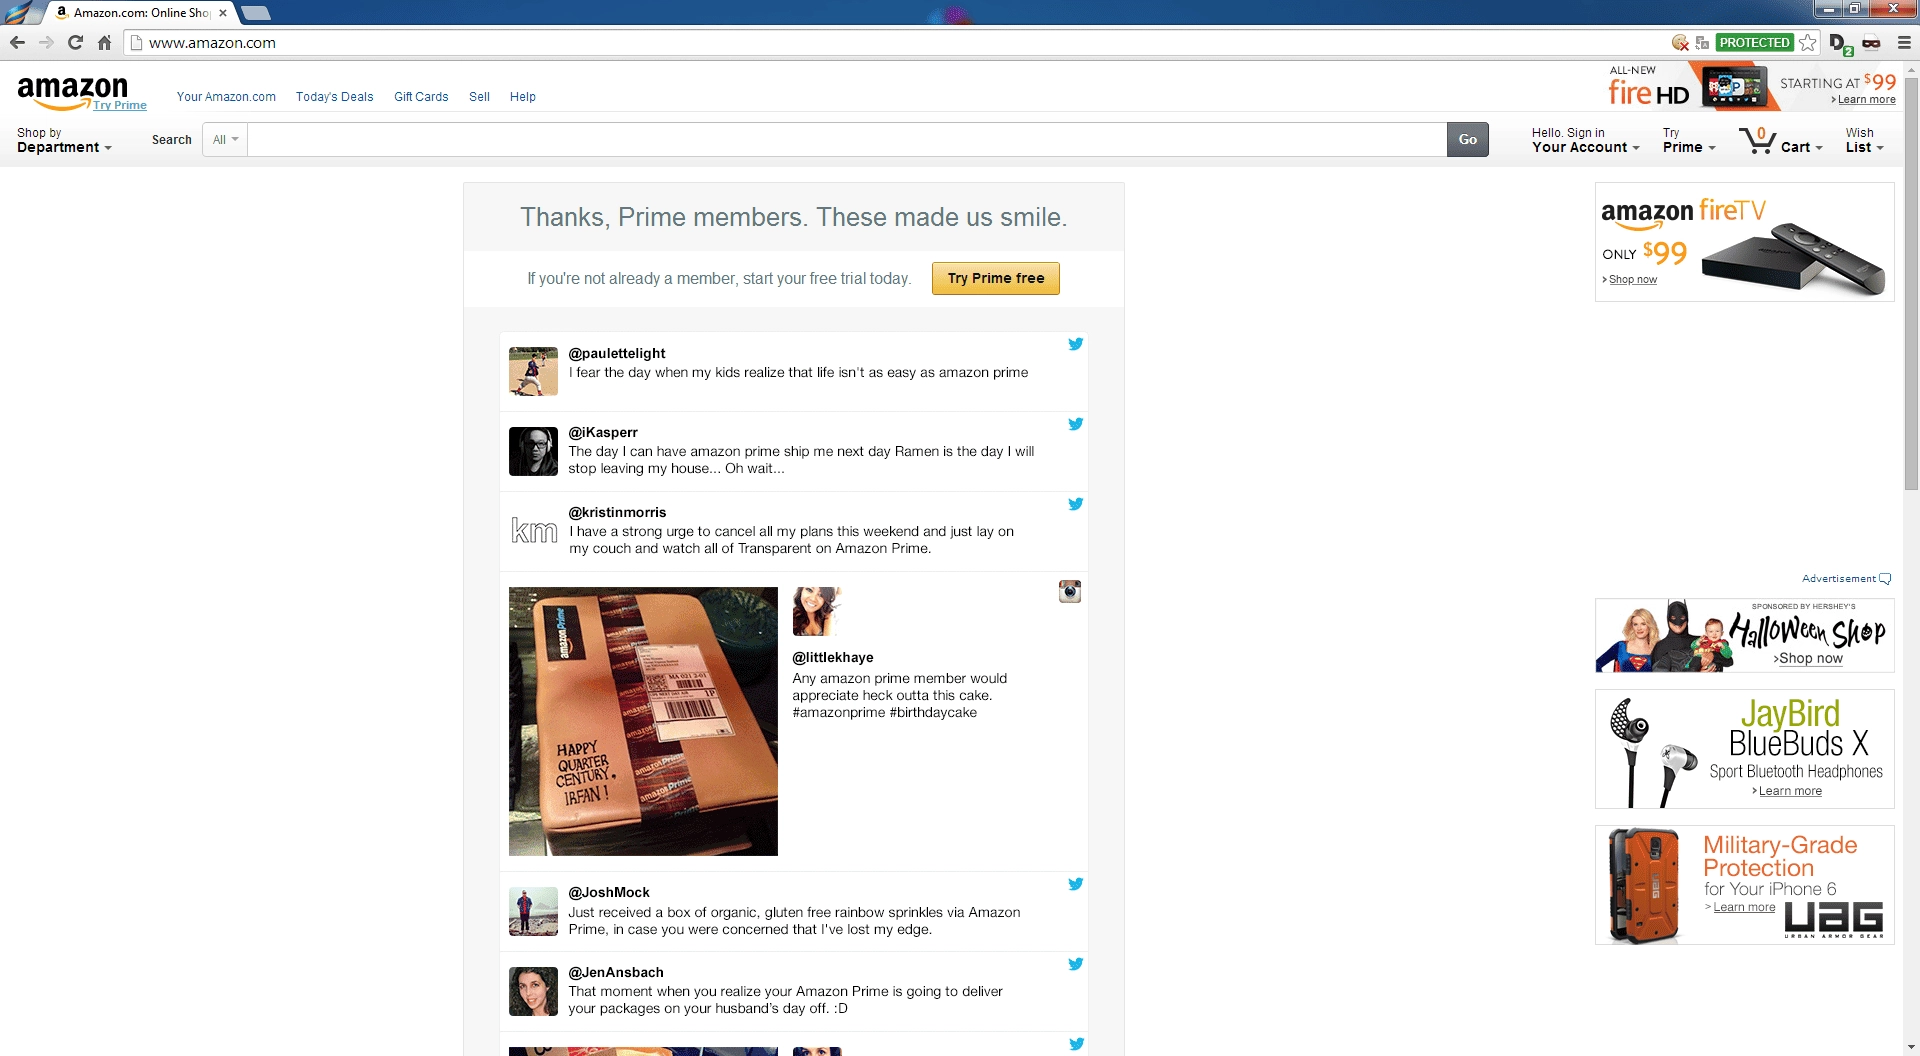The width and height of the screenshot is (1920, 1056).
Task: Expand the Cart dropdown
Action: [x=1801, y=147]
